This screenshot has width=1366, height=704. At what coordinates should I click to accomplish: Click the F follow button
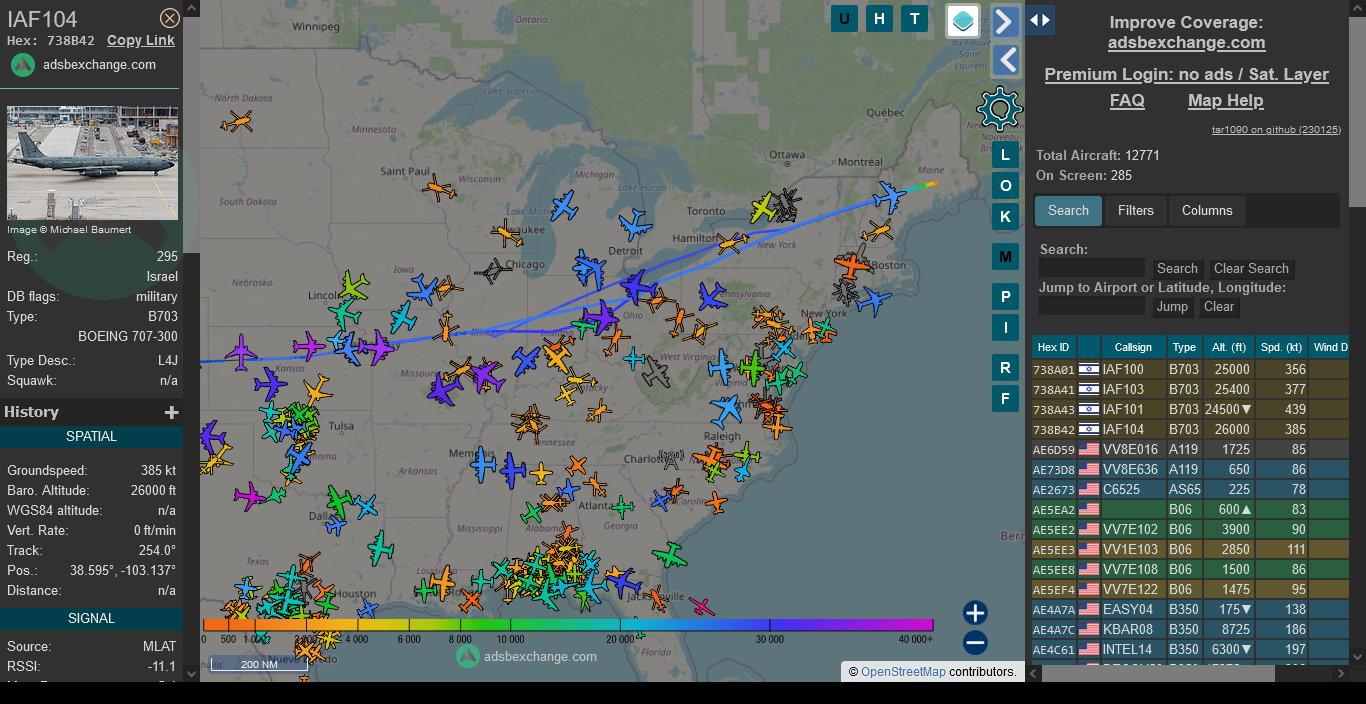click(1005, 398)
